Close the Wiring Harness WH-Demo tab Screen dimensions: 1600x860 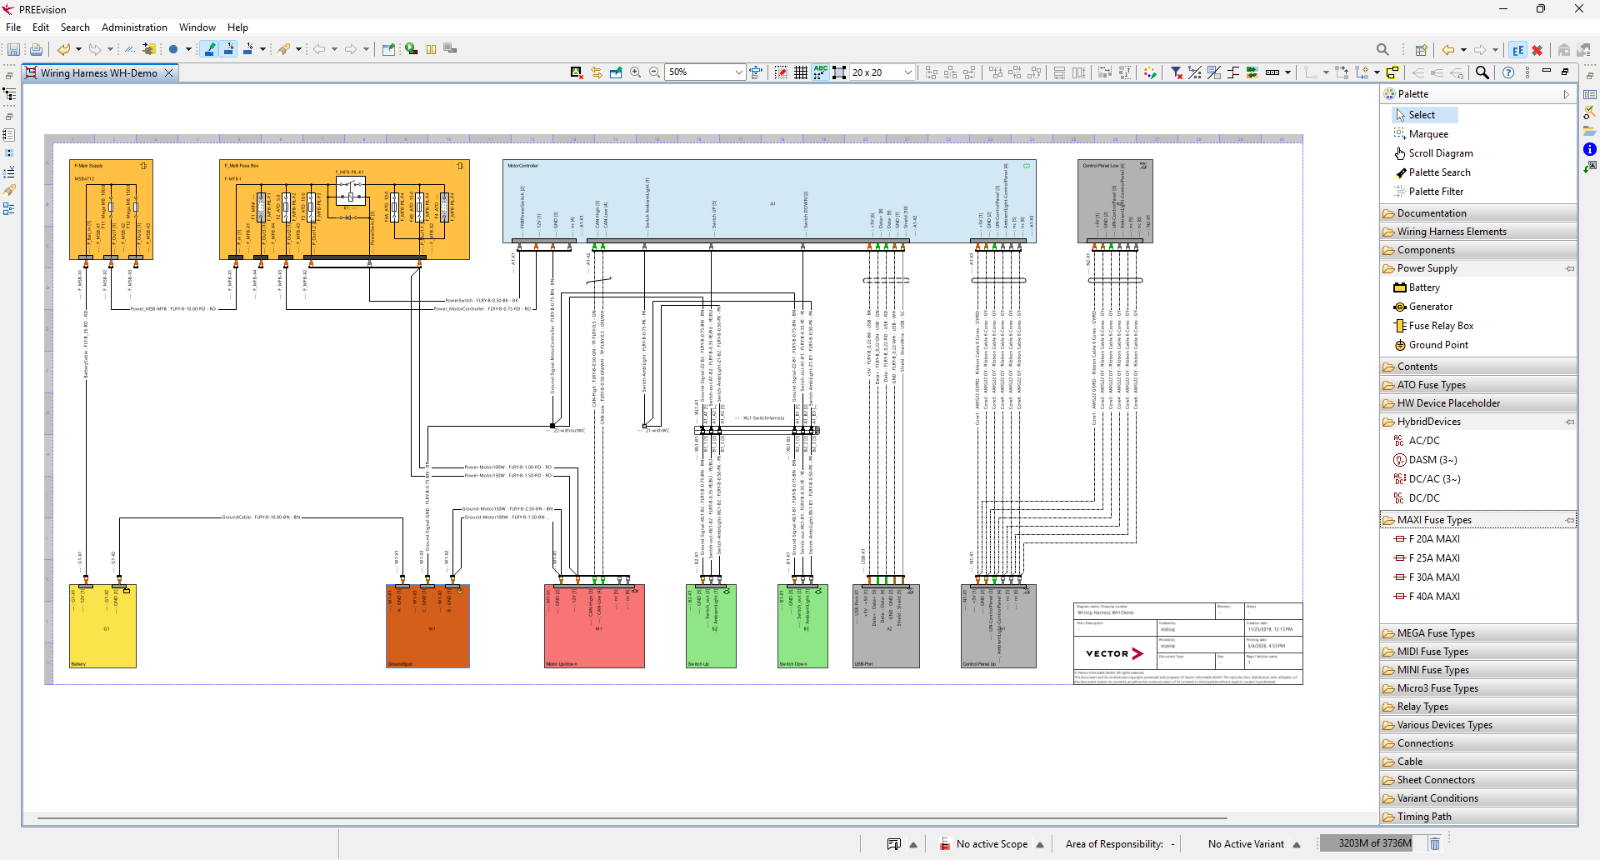(x=169, y=73)
